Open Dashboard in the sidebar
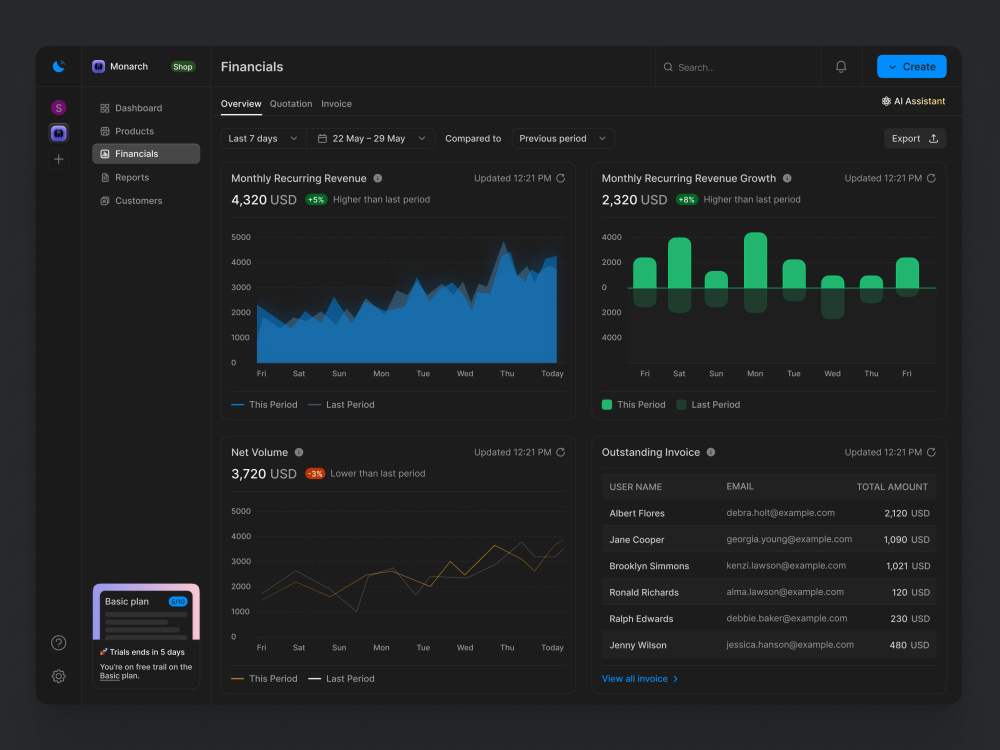Image resolution: width=1000 pixels, height=750 pixels. pyautogui.click(x=146, y=108)
